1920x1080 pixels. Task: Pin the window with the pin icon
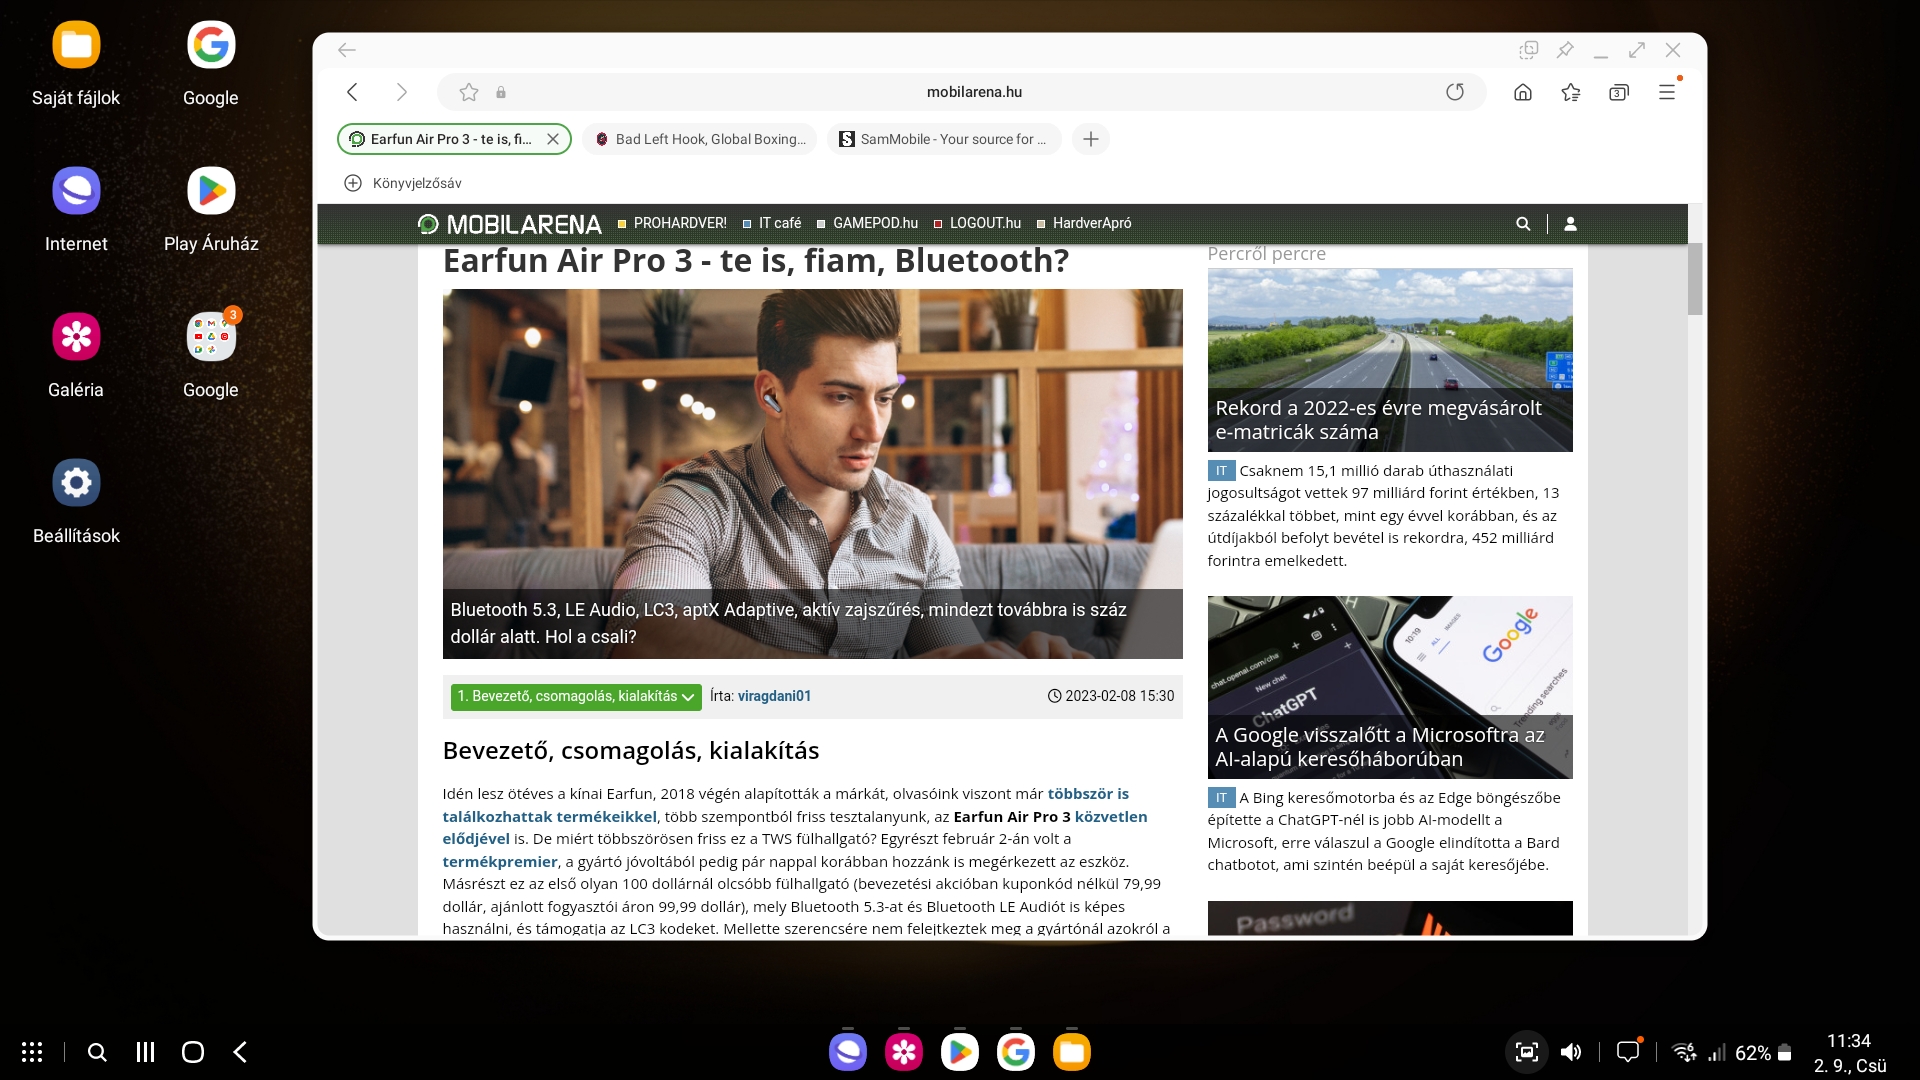point(1565,50)
